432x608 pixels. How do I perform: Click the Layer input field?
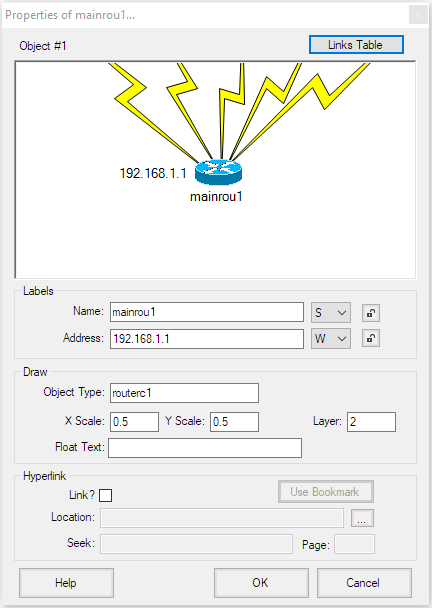pos(371,422)
